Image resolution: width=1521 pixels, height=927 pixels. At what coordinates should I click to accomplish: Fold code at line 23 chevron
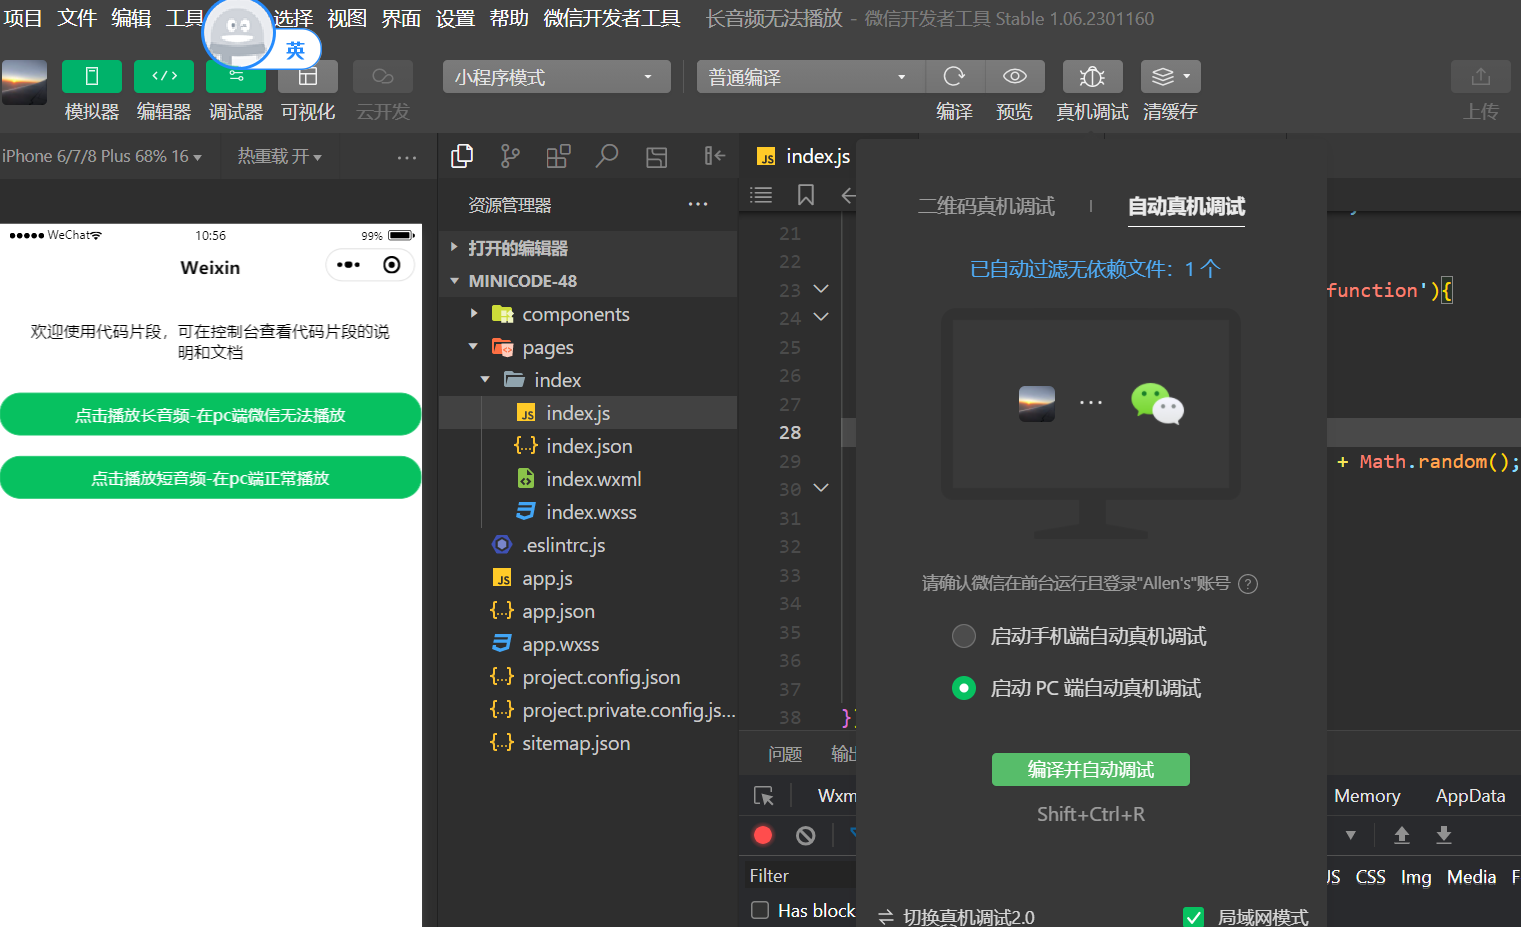point(821,289)
